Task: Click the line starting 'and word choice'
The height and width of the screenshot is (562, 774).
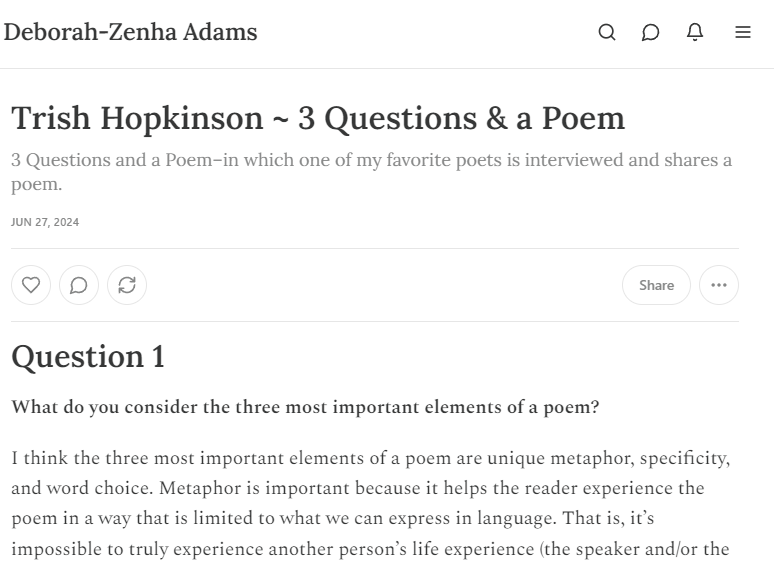Action: pyautogui.click(x=357, y=489)
